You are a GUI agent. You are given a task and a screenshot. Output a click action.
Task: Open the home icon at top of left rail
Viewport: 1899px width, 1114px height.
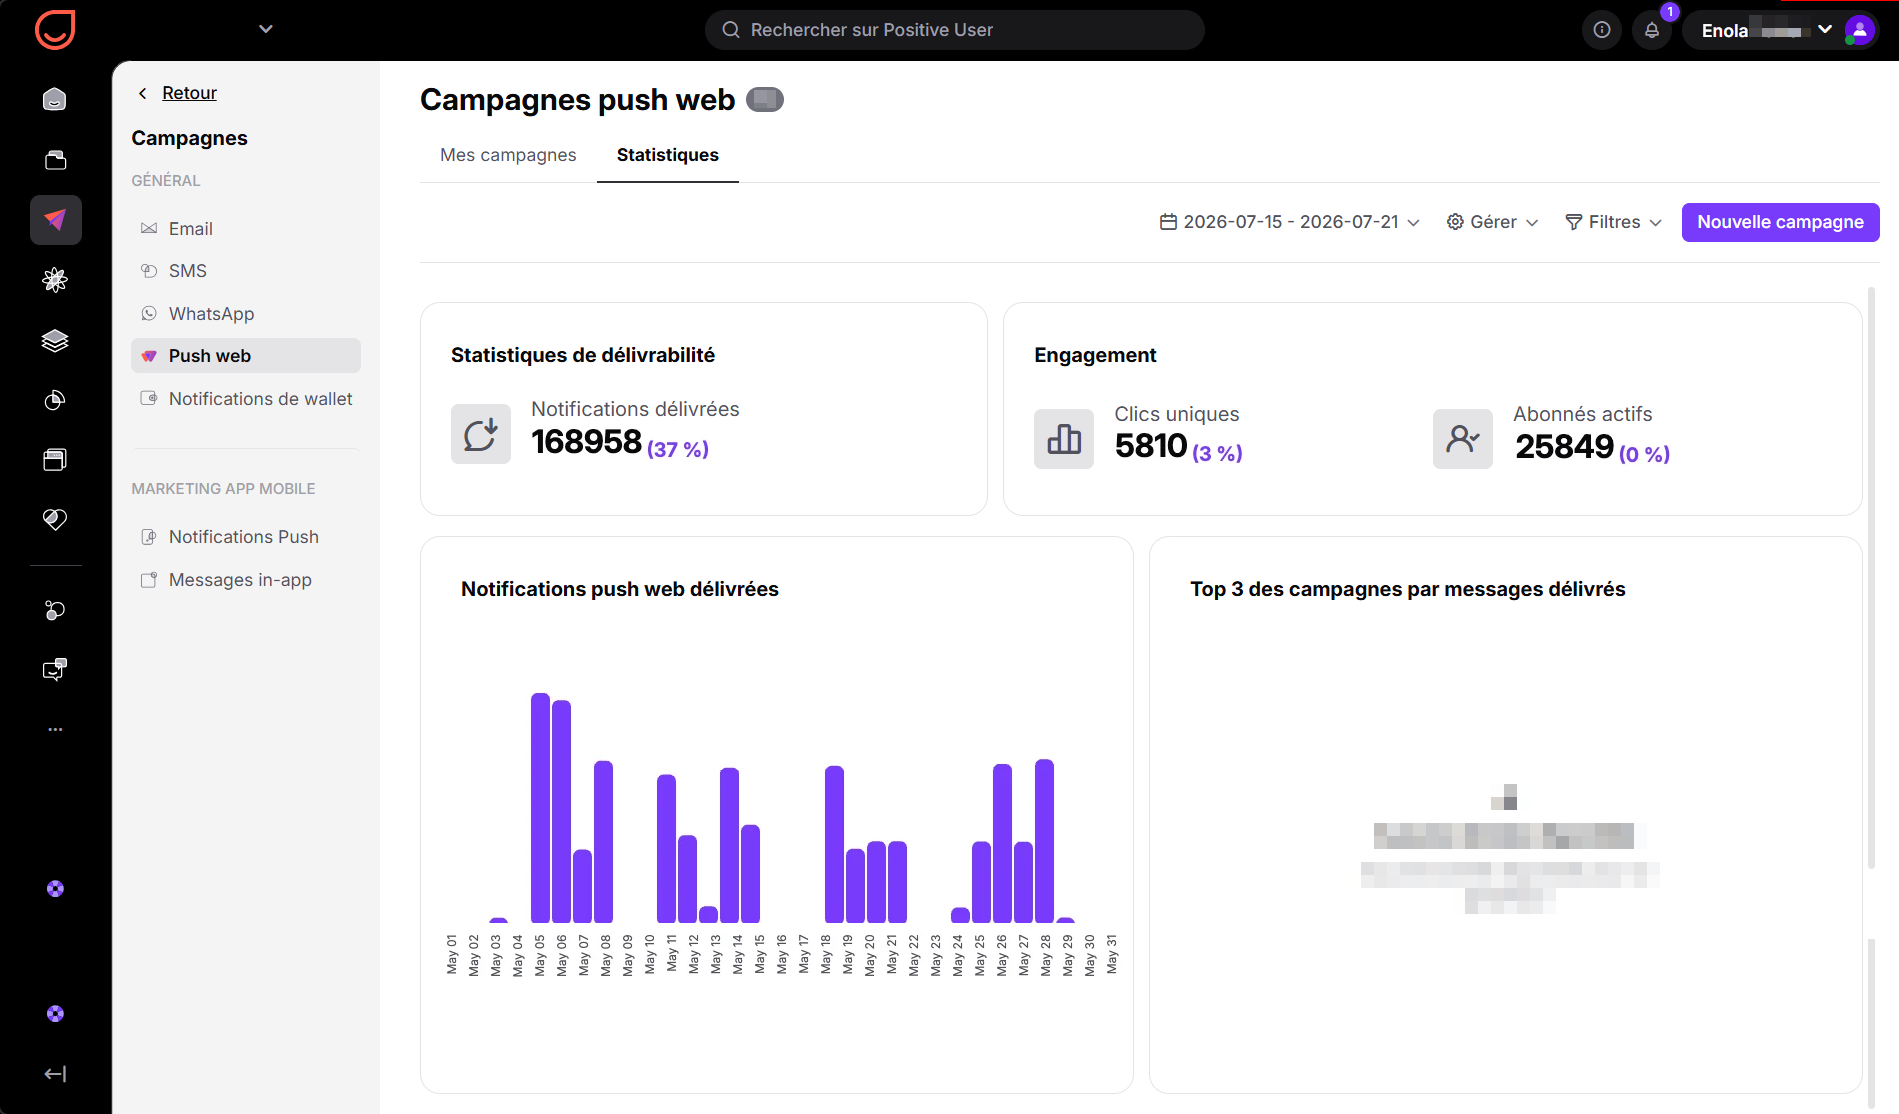tap(55, 99)
